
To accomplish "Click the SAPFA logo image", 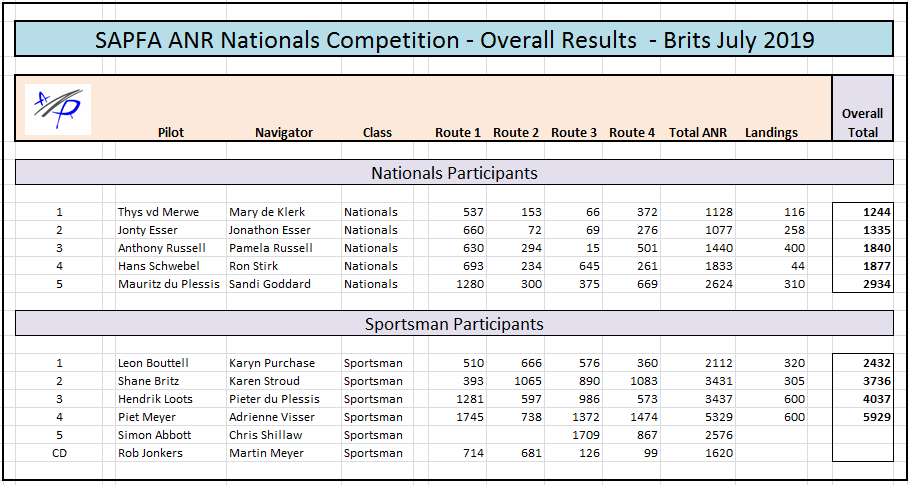I will 57,109.
